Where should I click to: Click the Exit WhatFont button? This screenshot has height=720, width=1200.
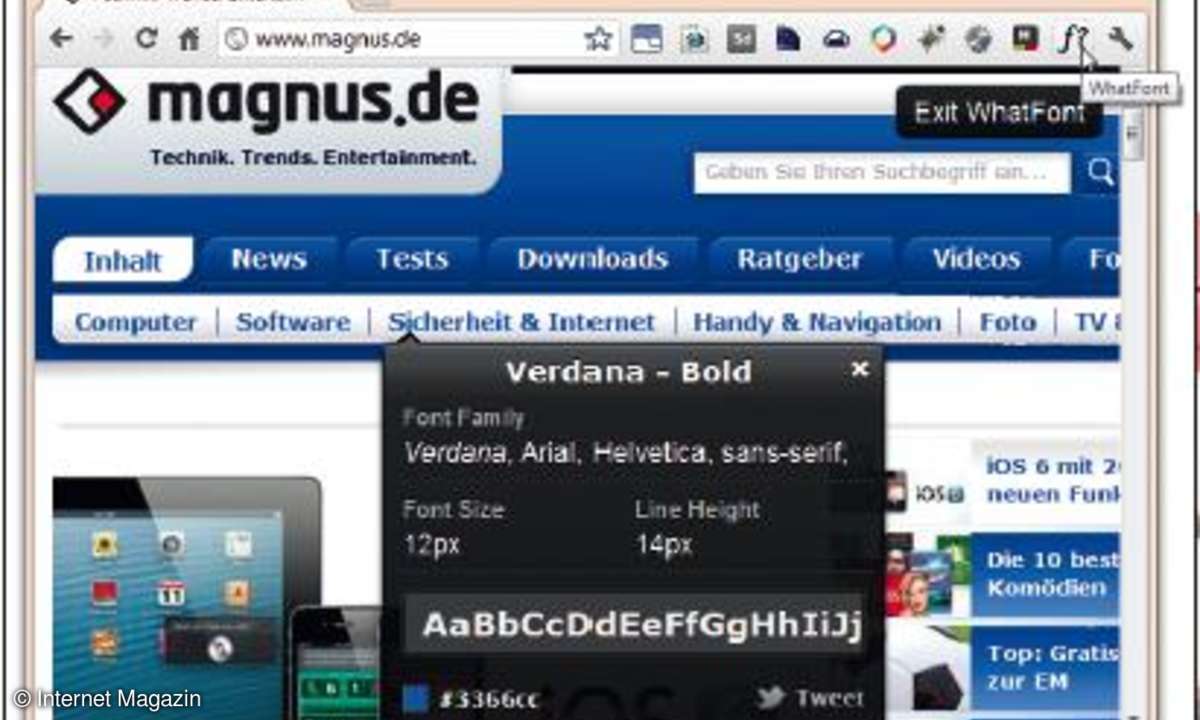[999, 112]
